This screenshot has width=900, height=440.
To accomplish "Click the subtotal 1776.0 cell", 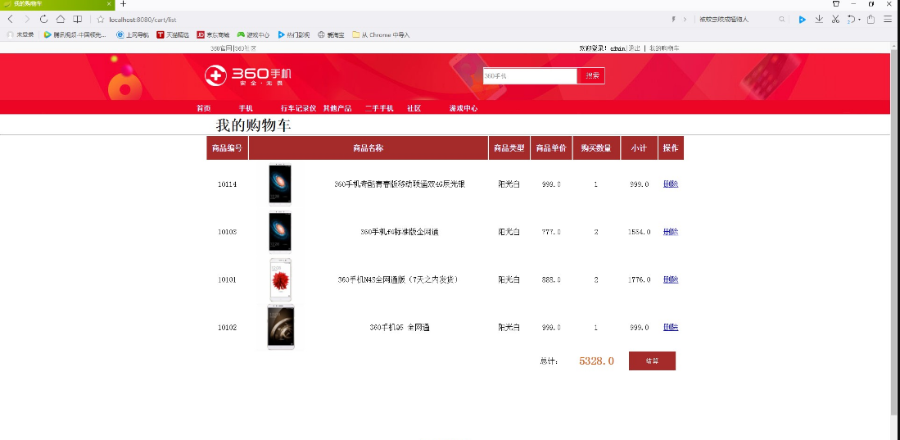I will coord(639,280).
